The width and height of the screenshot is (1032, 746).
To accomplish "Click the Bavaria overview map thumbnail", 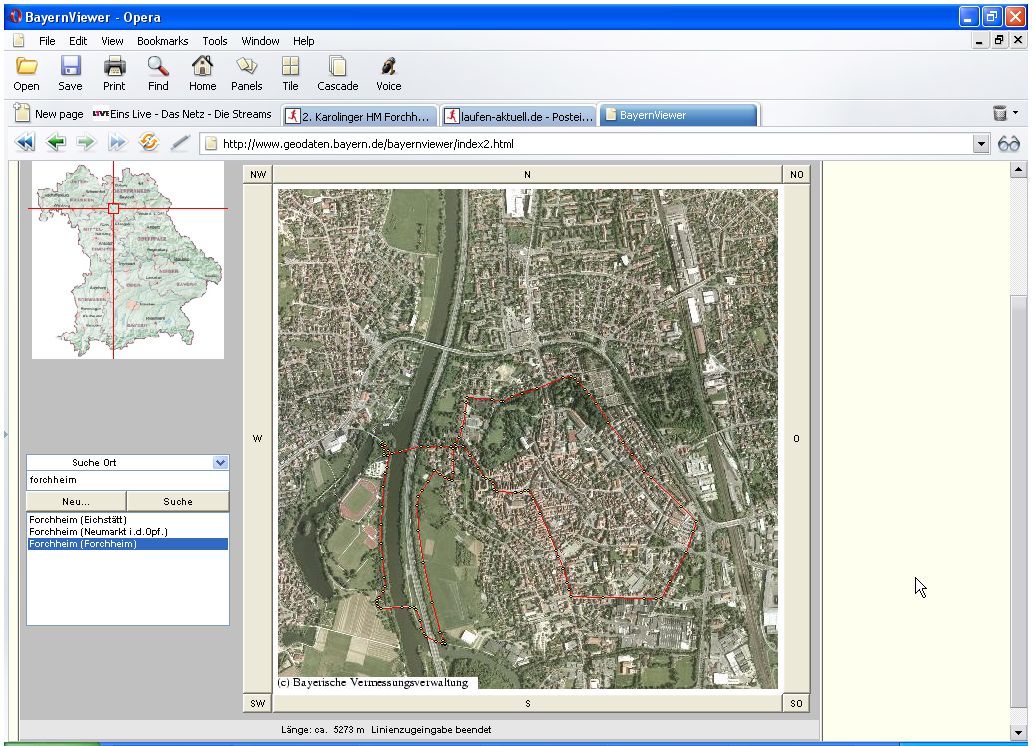I will (x=127, y=260).
